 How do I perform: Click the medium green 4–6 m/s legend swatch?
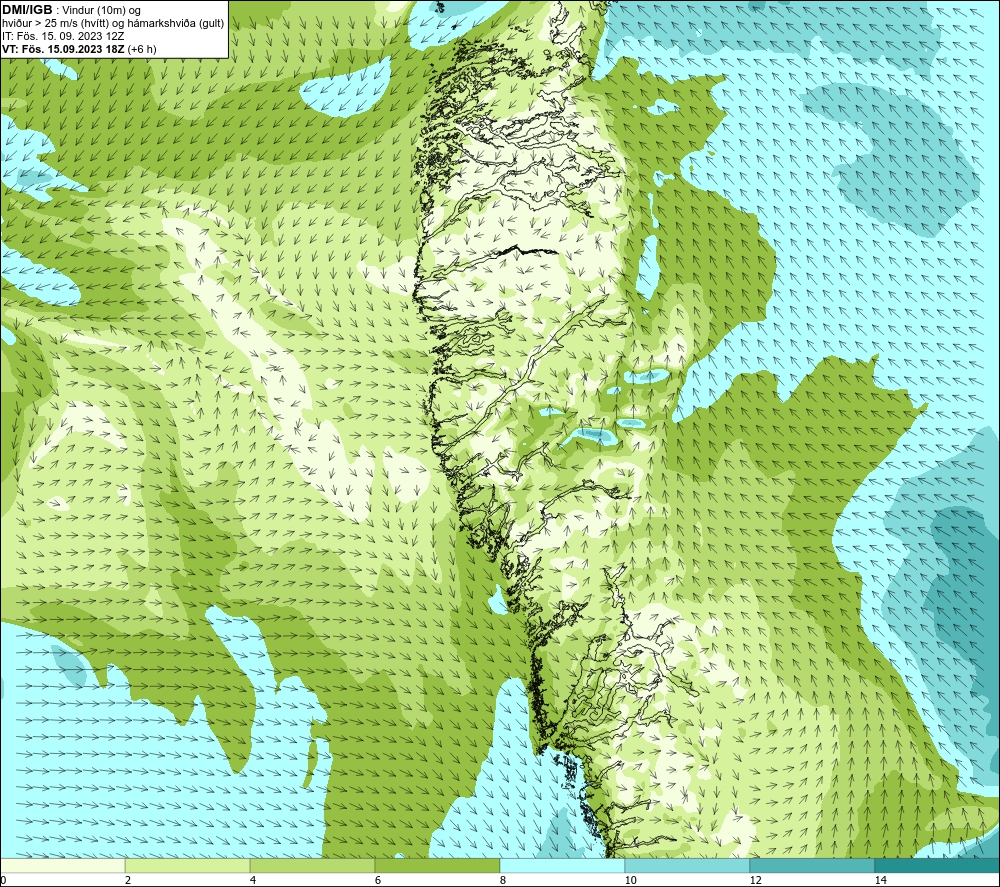312,865
